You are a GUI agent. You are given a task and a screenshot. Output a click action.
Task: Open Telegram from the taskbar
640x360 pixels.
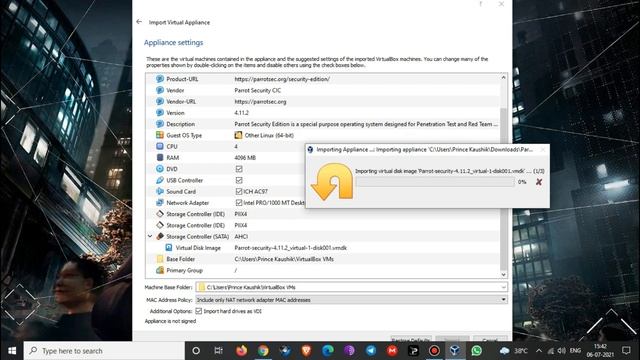(x=371, y=351)
